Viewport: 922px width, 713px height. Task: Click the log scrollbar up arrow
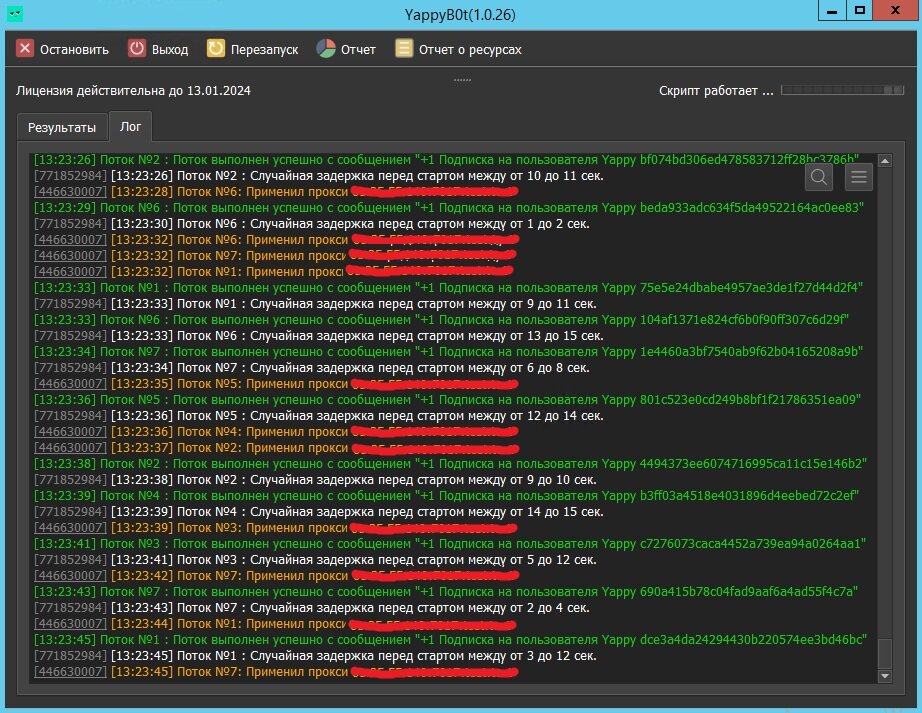coord(884,160)
